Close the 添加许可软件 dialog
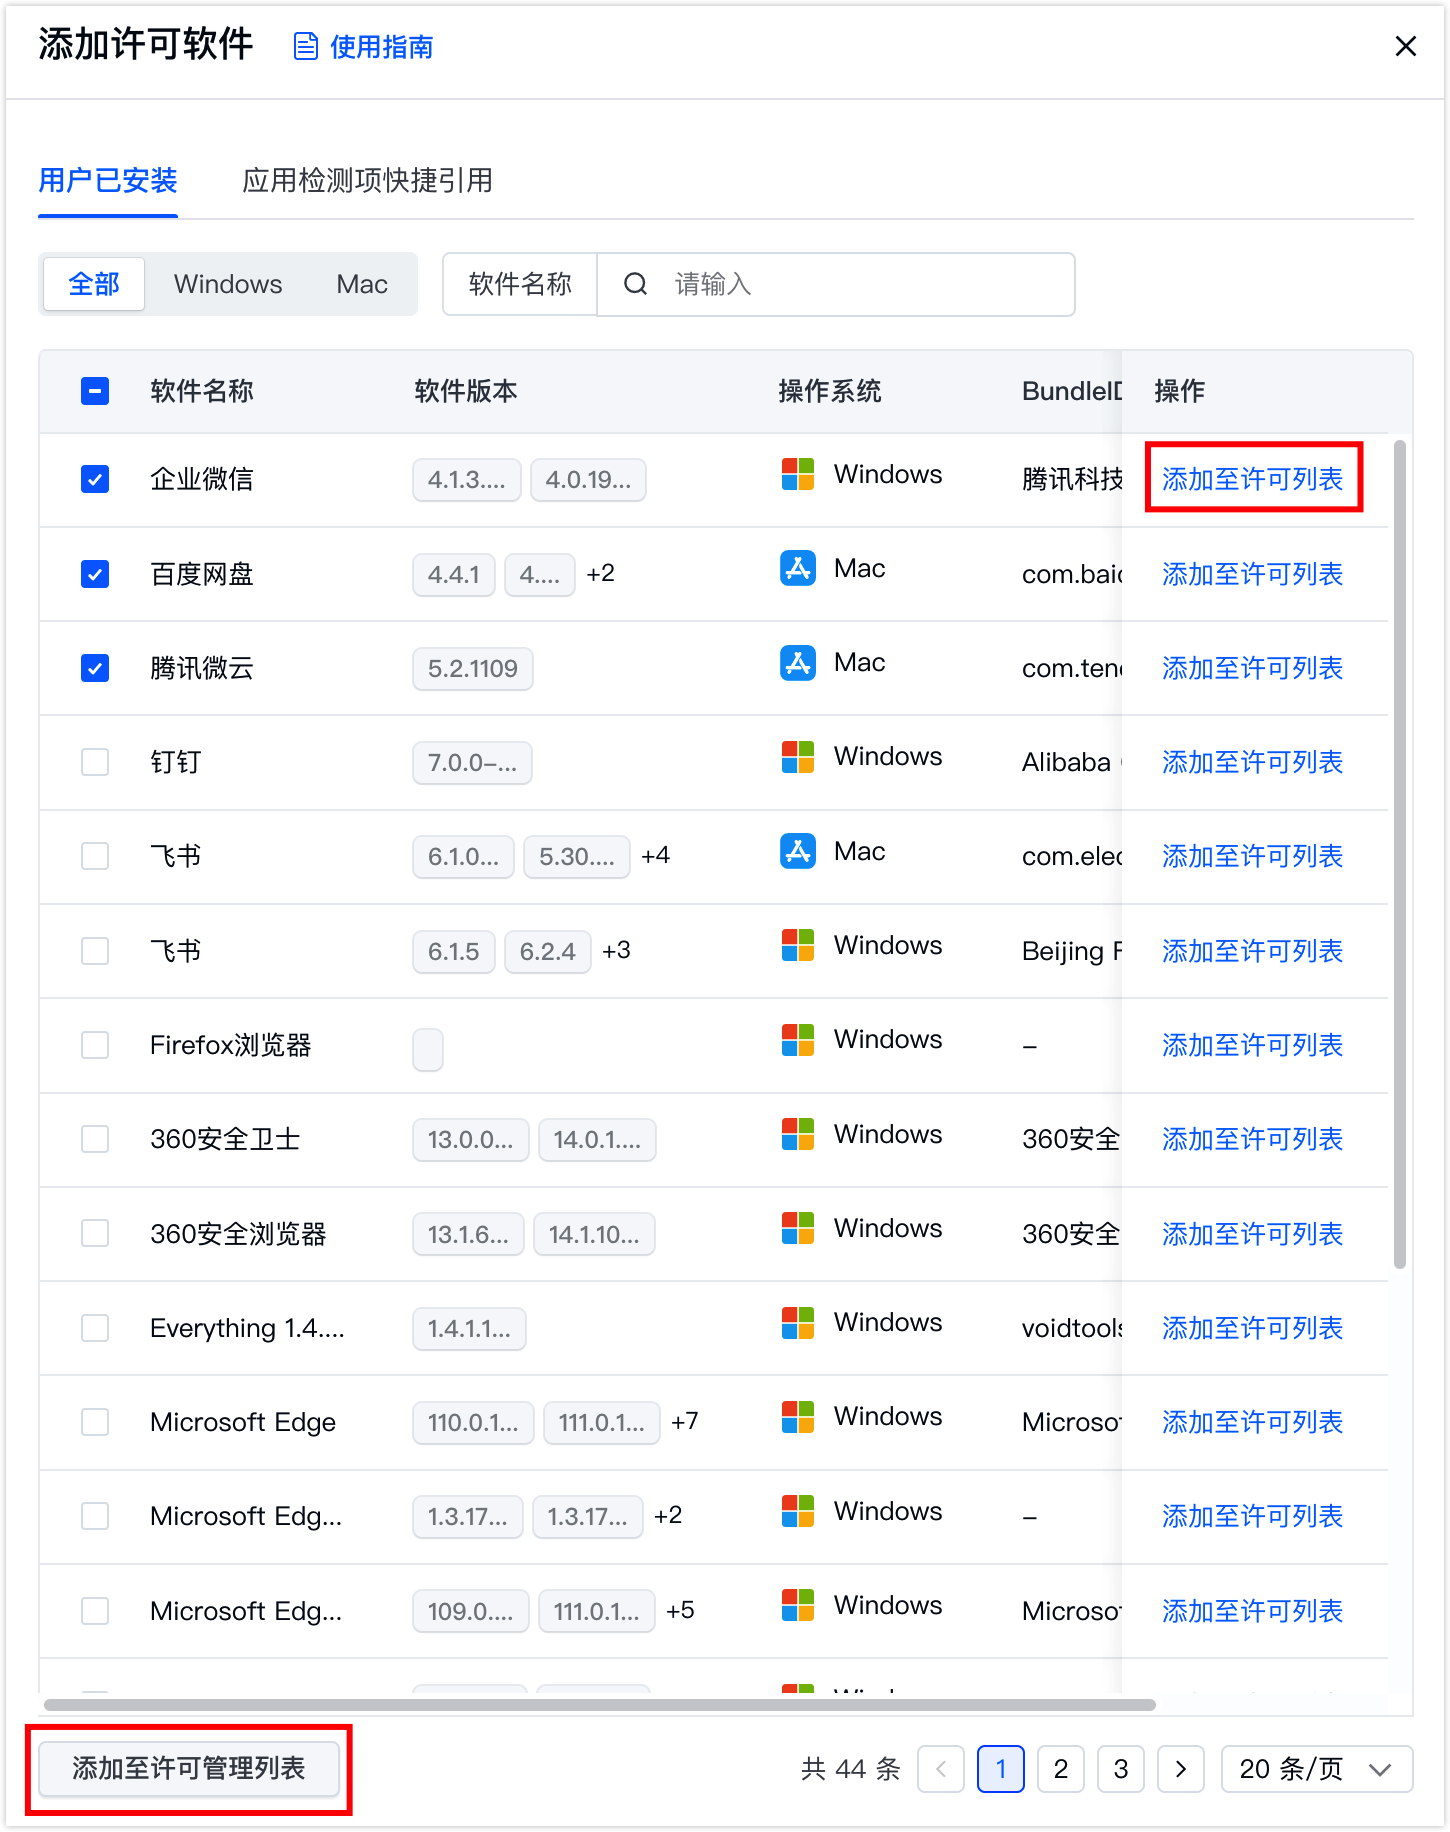1450x1832 pixels. 1405,46
